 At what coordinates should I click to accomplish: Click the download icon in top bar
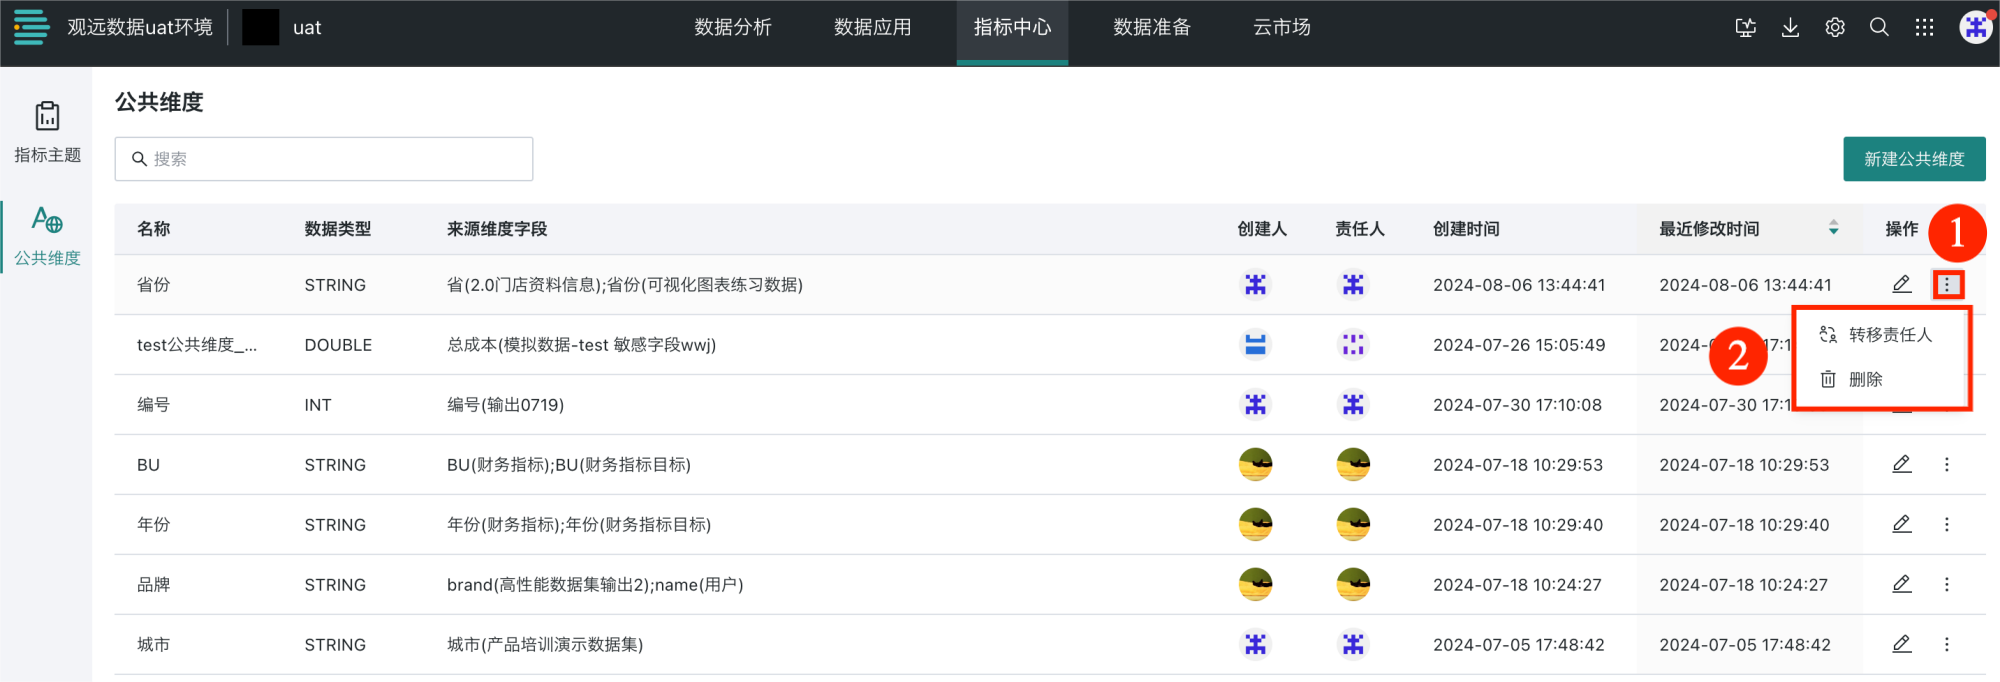pos(1790,28)
